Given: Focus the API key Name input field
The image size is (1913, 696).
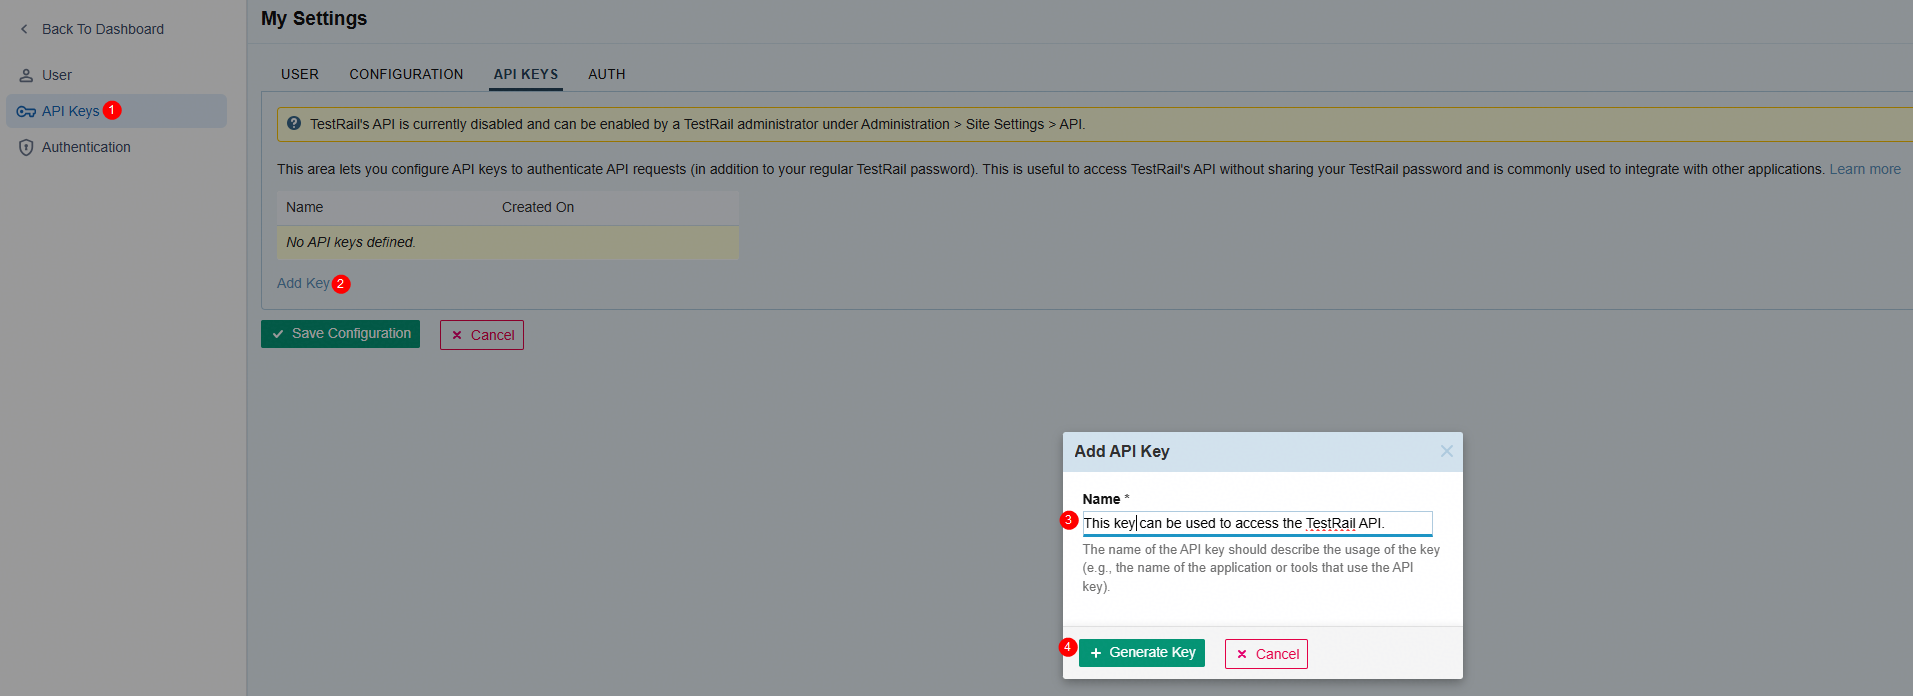Looking at the screenshot, I should [x=1257, y=523].
